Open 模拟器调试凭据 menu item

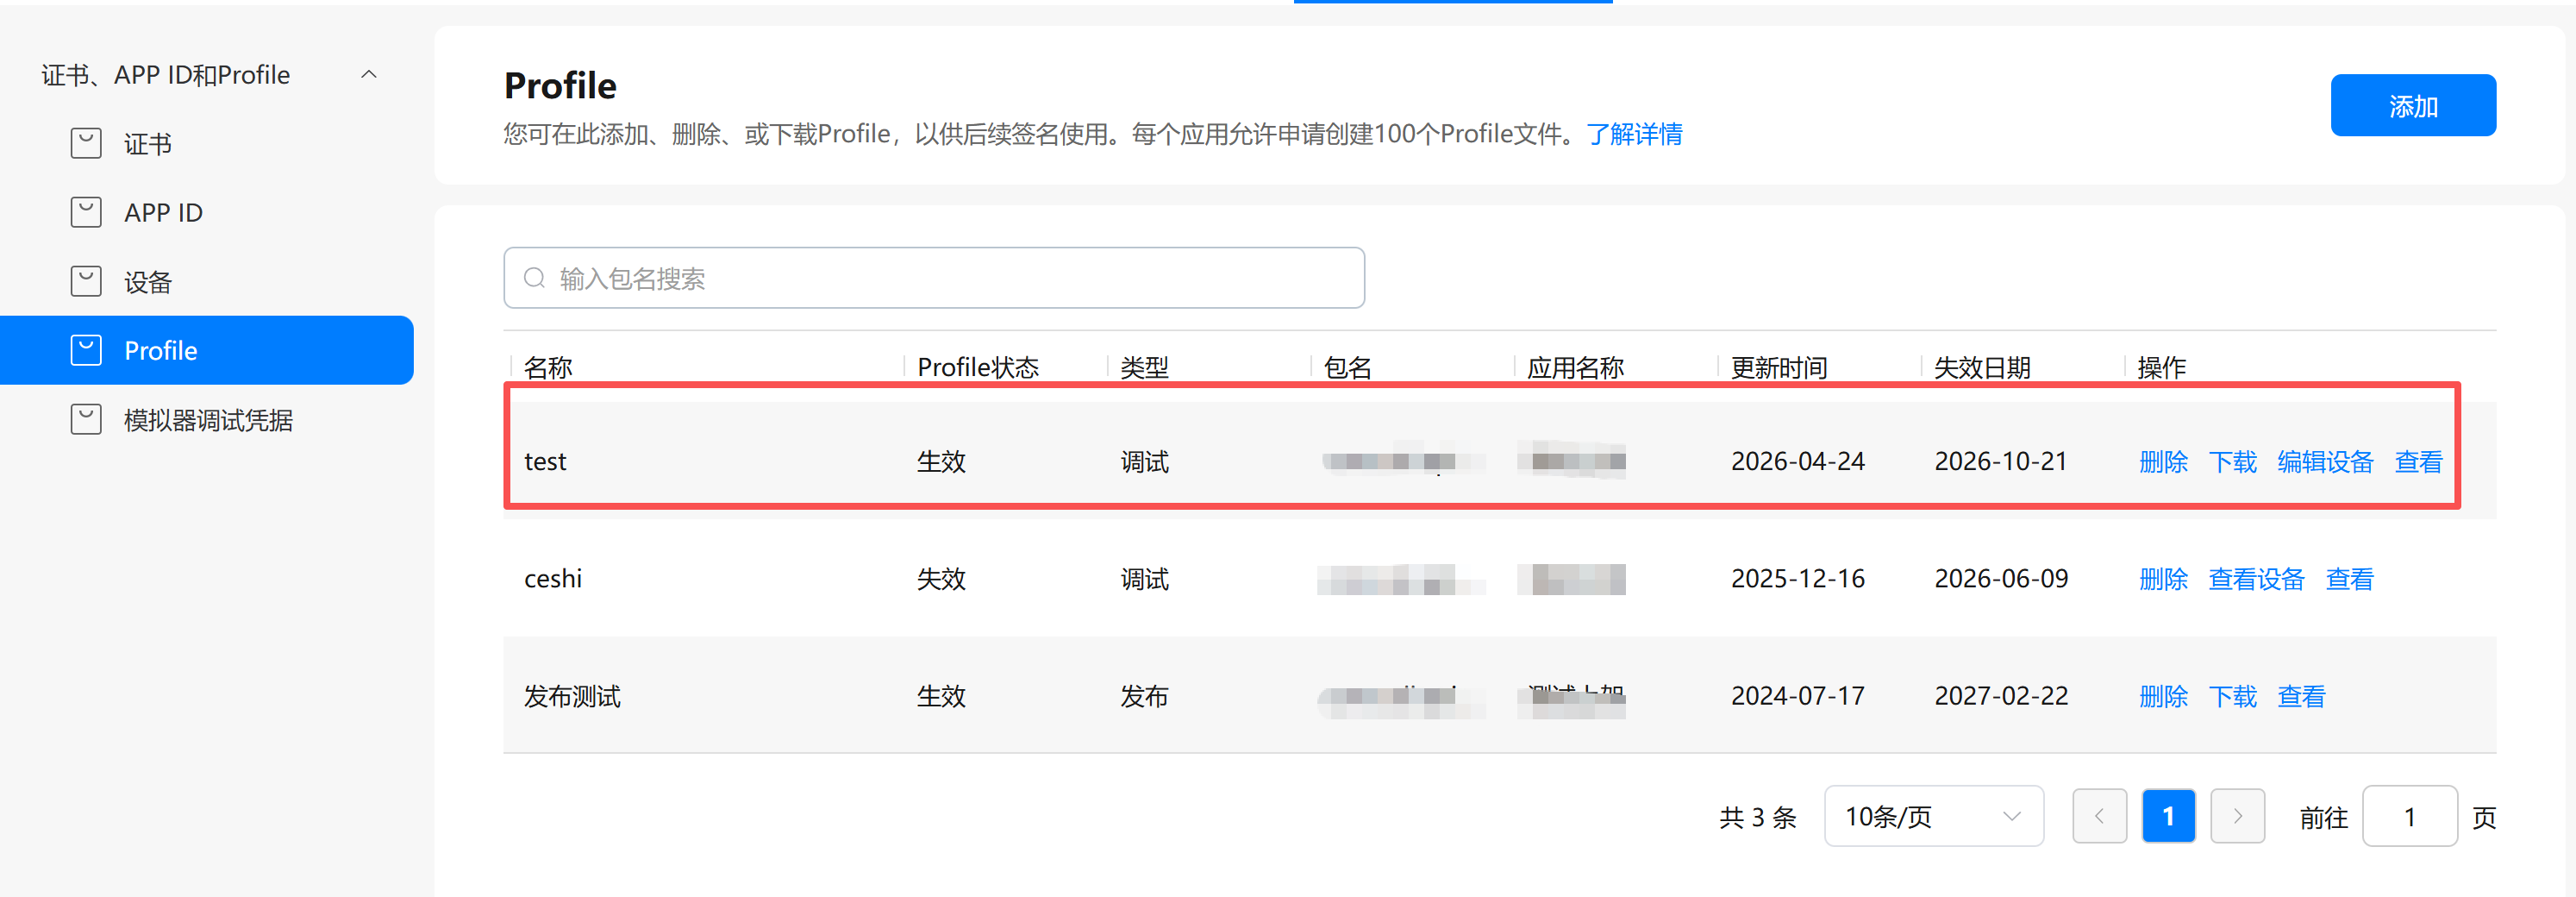pos(207,419)
